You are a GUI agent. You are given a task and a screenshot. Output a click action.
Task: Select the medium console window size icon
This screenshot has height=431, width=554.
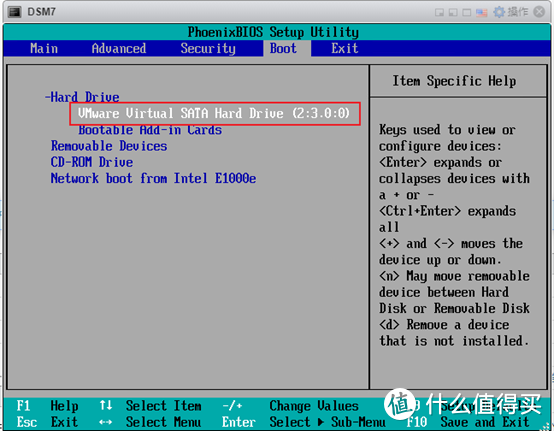[453, 13]
